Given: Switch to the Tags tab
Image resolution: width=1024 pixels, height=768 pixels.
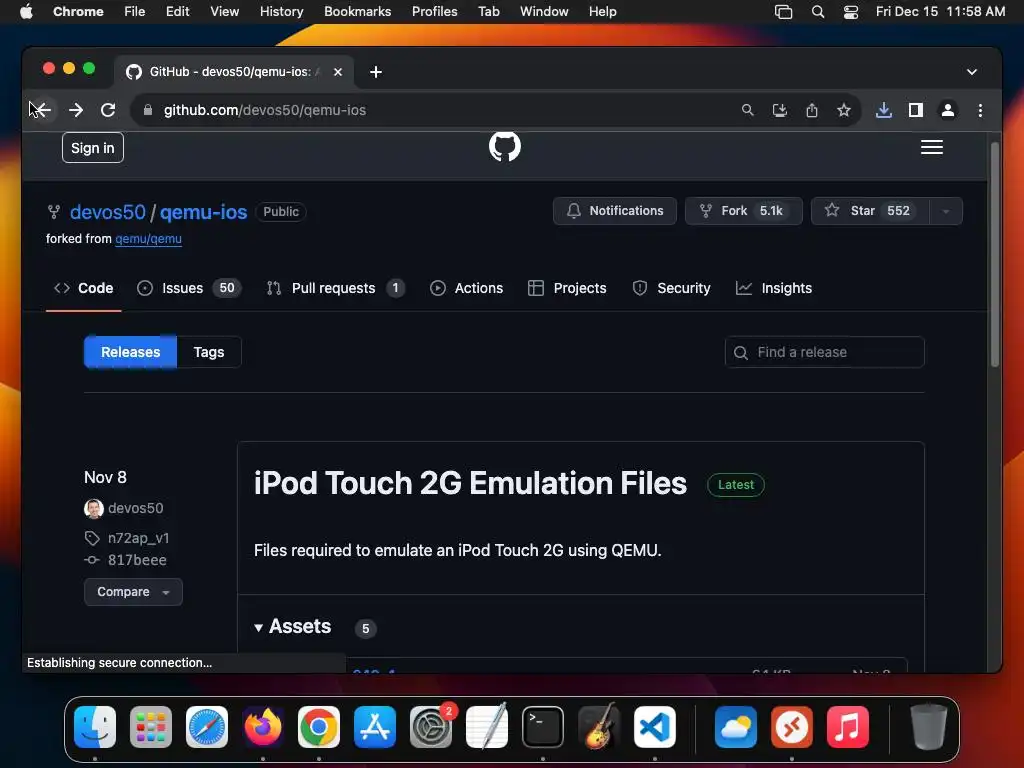Looking at the screenshot, I should coord(209,352).
